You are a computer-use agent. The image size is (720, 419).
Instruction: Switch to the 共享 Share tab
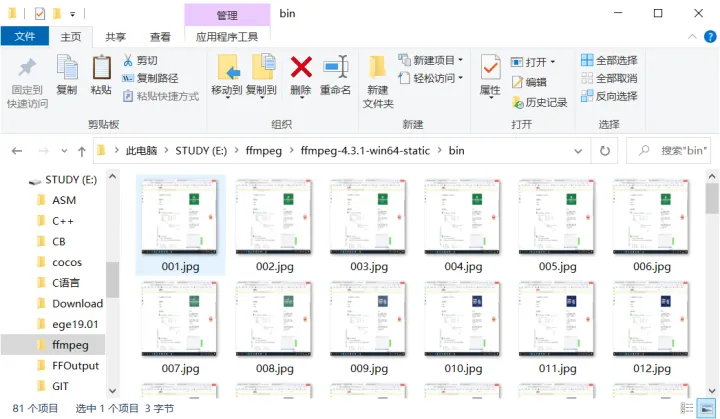[x=115, y=37]
